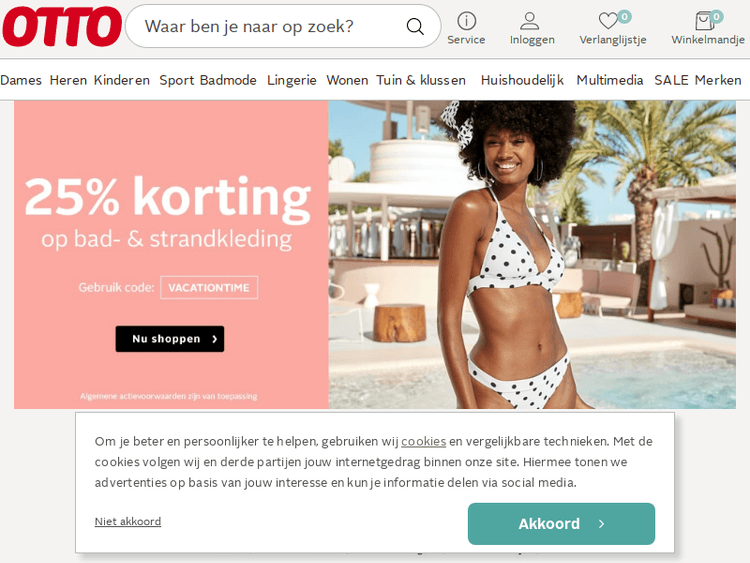Go to the Badmode category
This screenshot has width=750, height=563.
click(228, 80)
